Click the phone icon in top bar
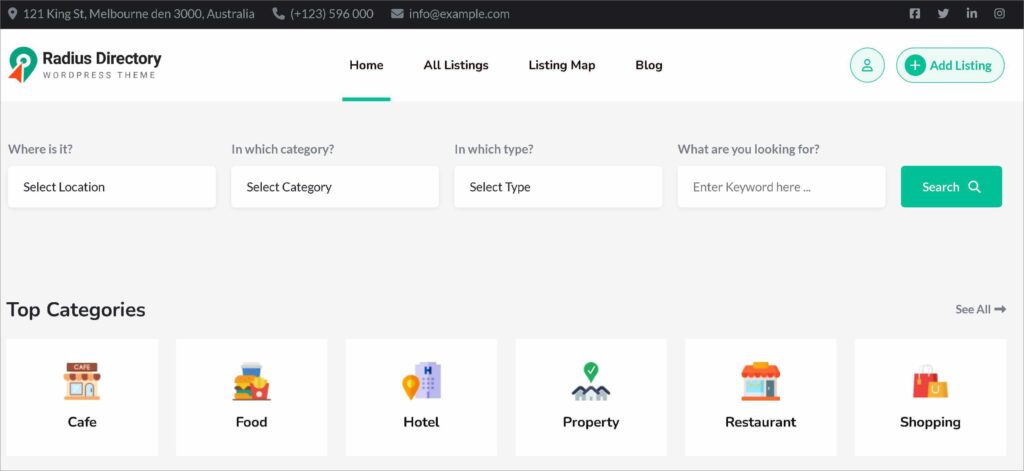This screenshot has height=471, width=1024. click(278, 14)
